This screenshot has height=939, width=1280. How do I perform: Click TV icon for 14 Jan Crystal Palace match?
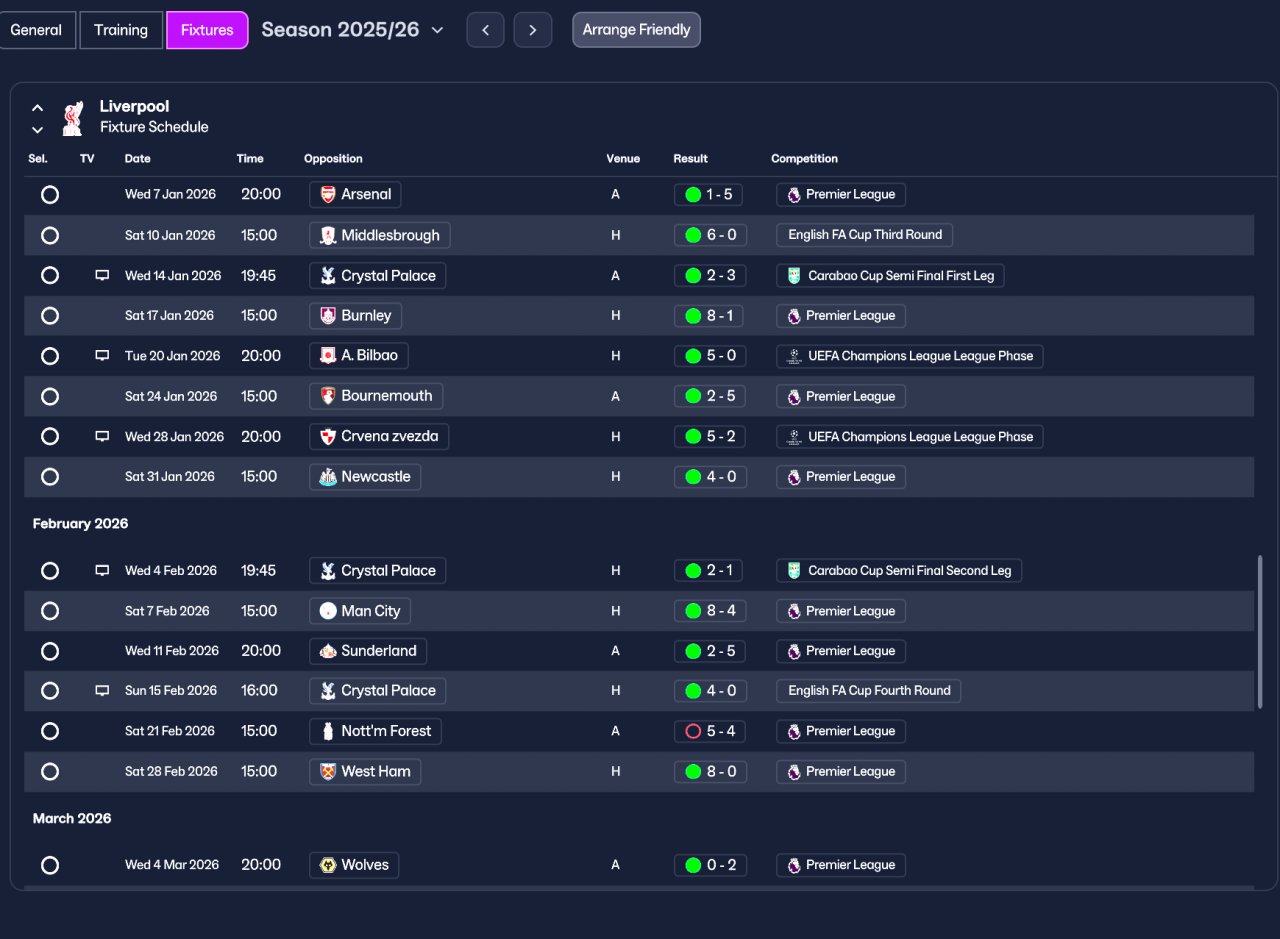[102, 275]
